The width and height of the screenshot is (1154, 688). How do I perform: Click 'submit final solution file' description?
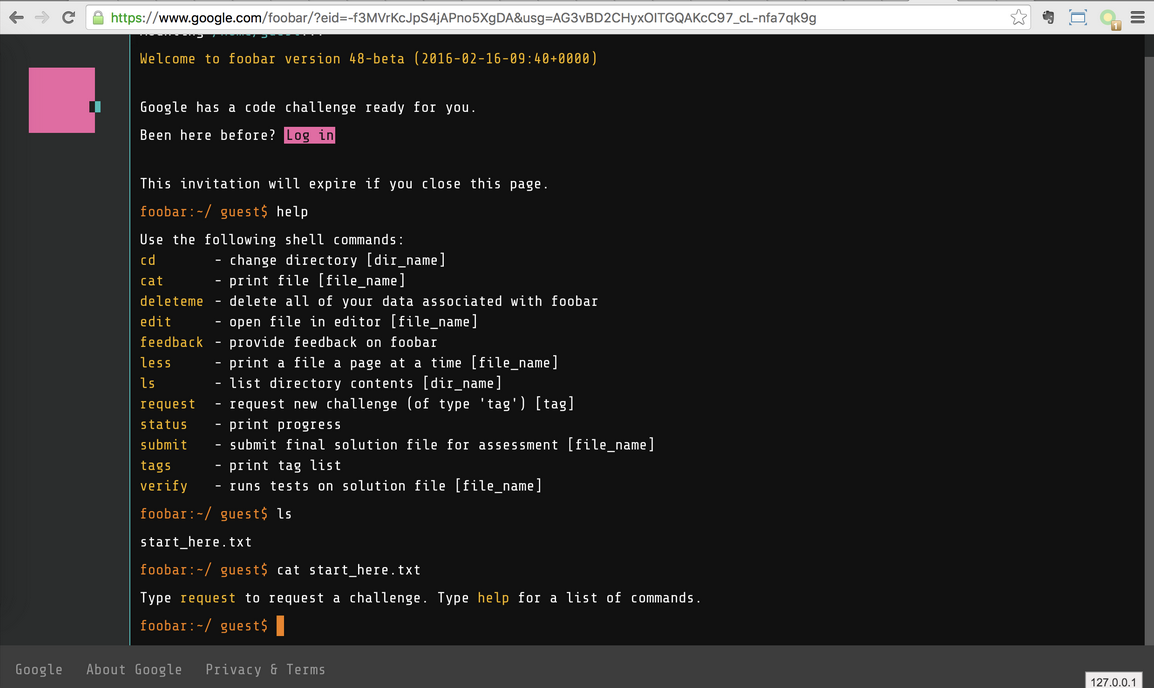coord(442,446)
